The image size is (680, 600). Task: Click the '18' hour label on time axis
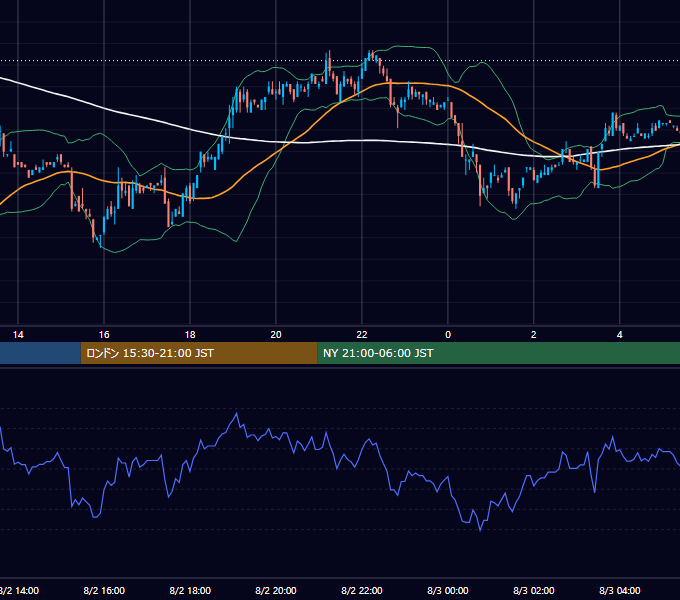point(190,335)
